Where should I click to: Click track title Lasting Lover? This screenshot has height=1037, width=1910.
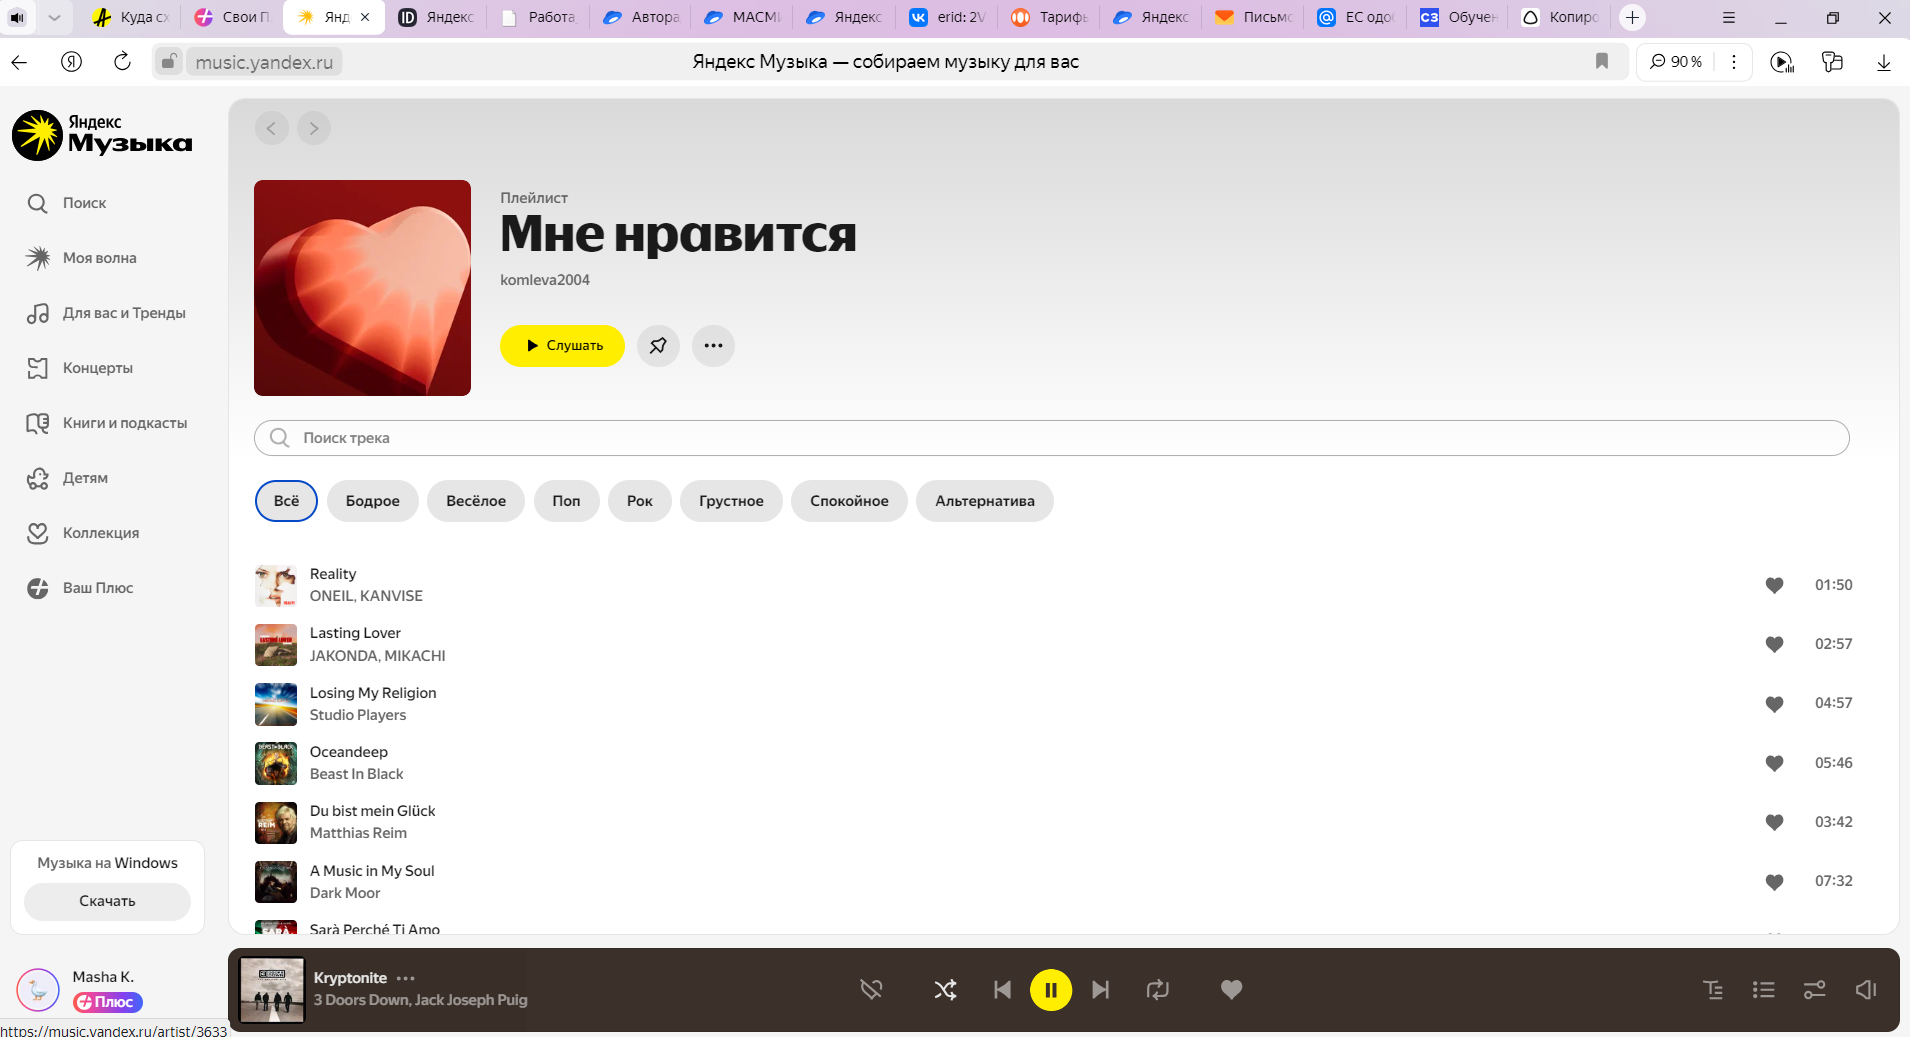click(x=355, y=633)
